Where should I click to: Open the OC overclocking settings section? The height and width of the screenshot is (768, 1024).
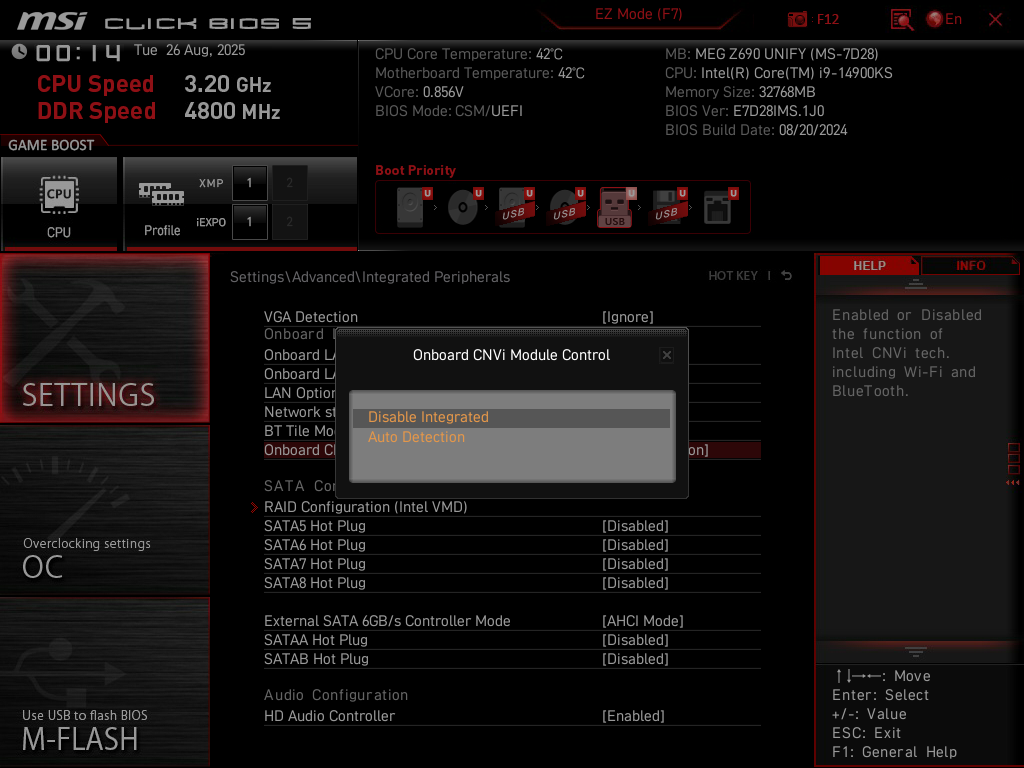click(x=104, y=511)
